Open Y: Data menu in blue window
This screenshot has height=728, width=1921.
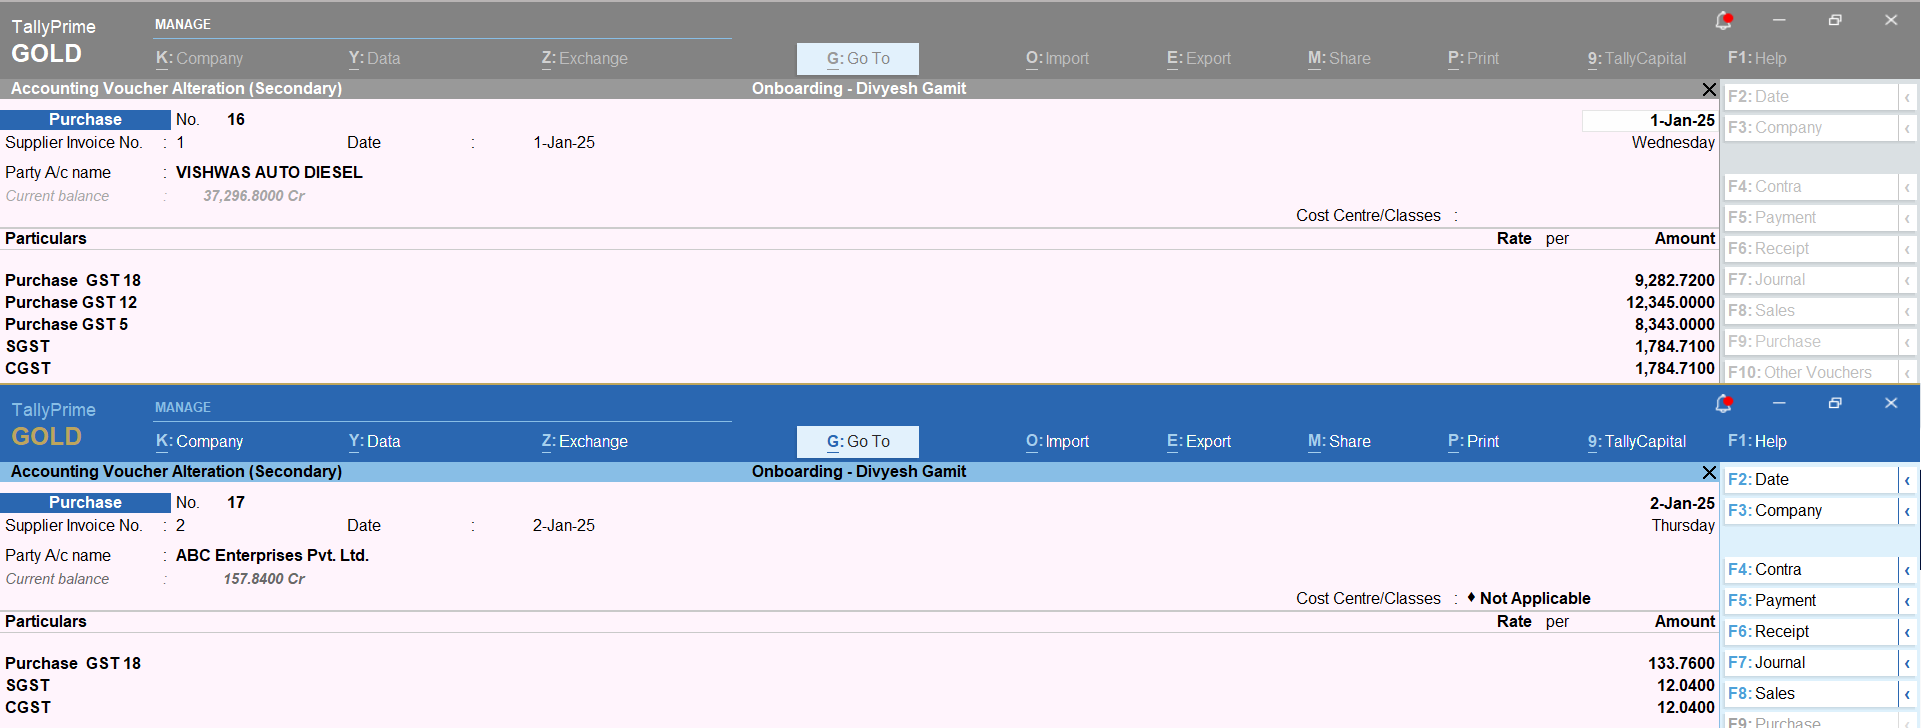click(375, 442)
